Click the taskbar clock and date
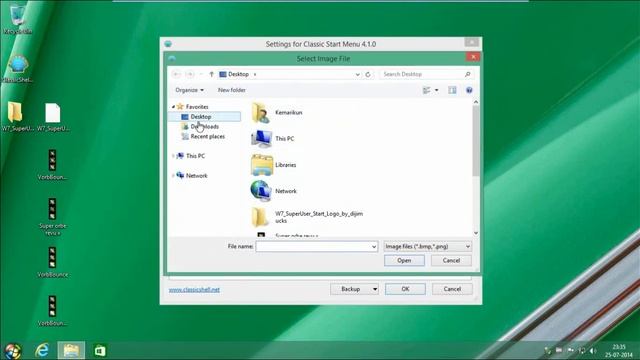The image size is (640, 360). [x=619, y=351]
